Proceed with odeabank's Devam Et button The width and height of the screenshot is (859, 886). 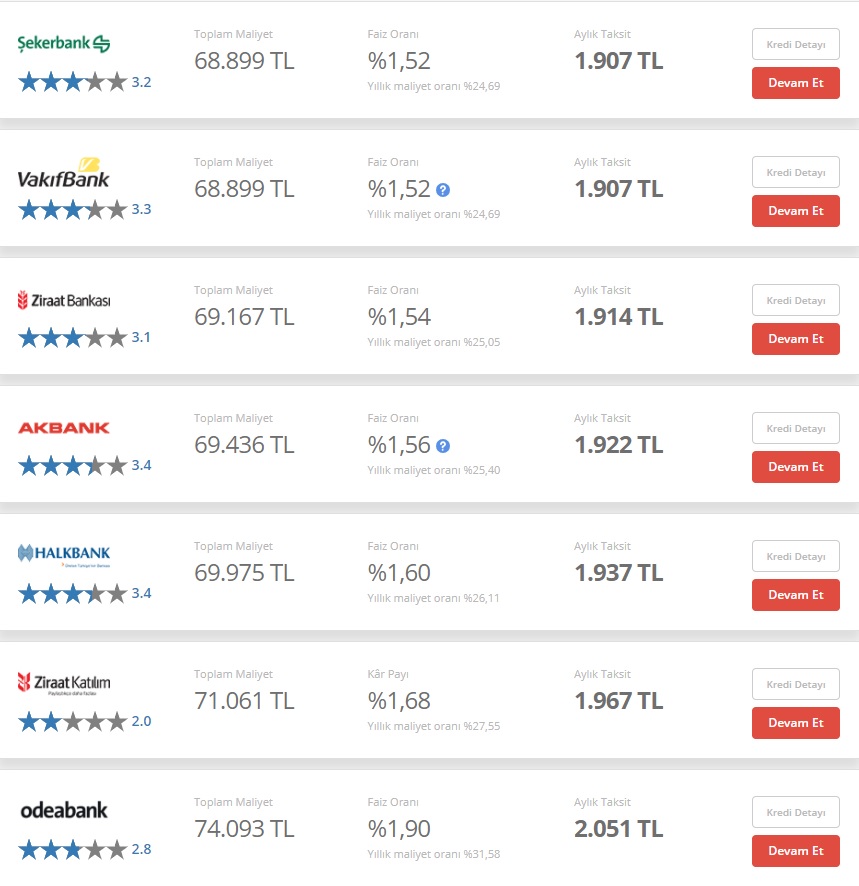click(796, 850)
